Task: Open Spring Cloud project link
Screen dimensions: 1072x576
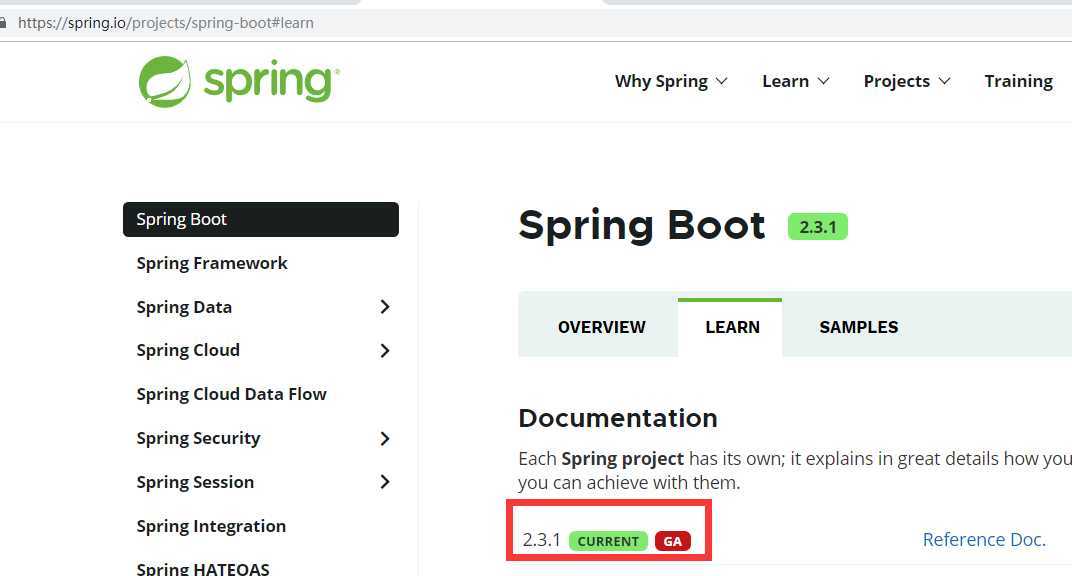Action: coord(188,350)
